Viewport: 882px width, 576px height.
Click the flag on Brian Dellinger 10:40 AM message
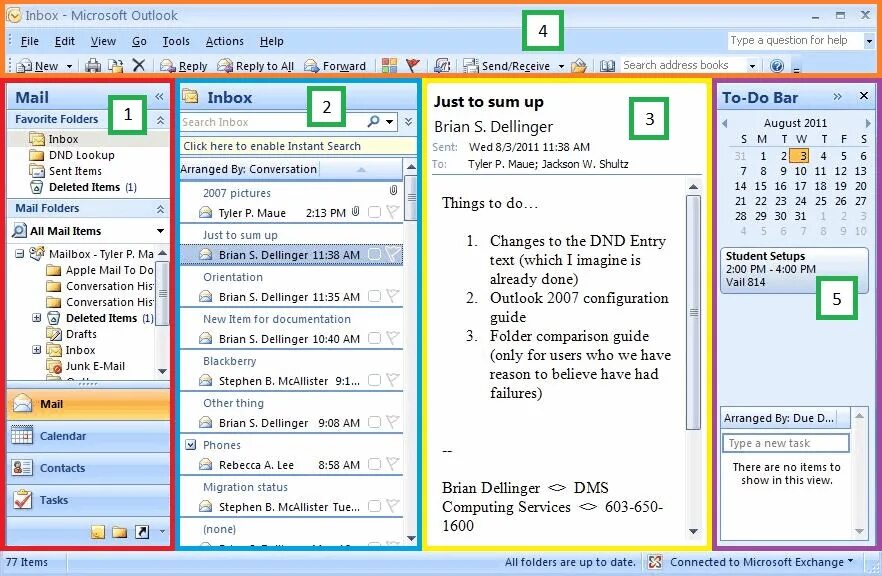(x=393, y=338)
